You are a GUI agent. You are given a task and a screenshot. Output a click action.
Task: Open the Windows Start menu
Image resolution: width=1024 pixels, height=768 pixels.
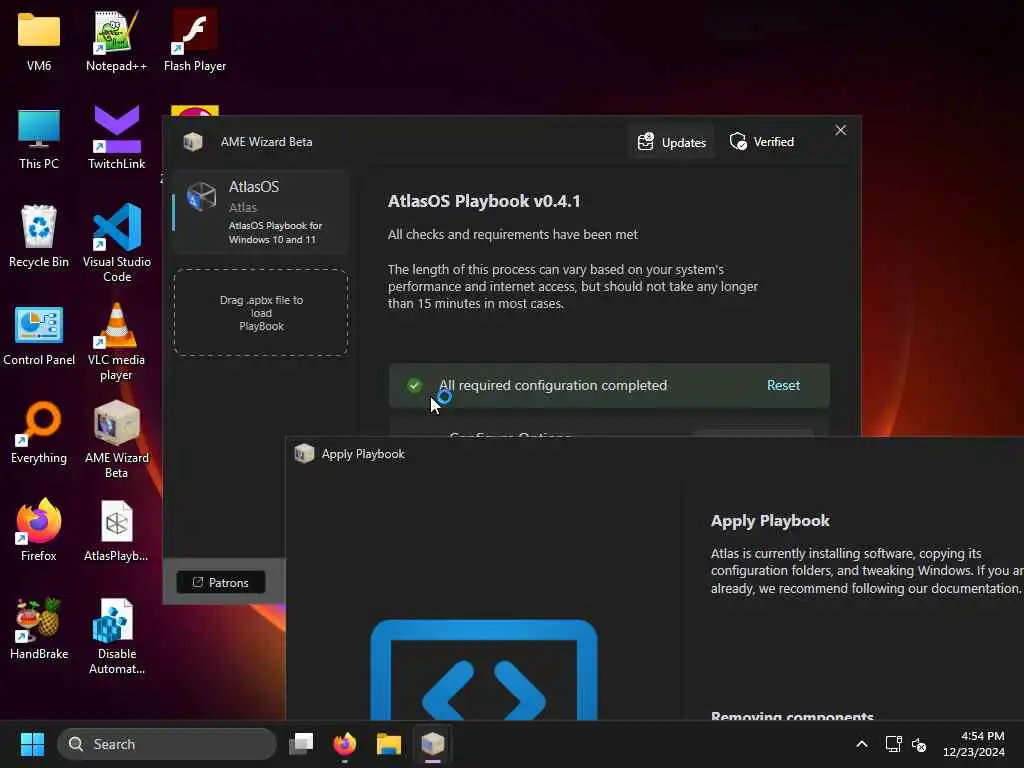[32, 744]
